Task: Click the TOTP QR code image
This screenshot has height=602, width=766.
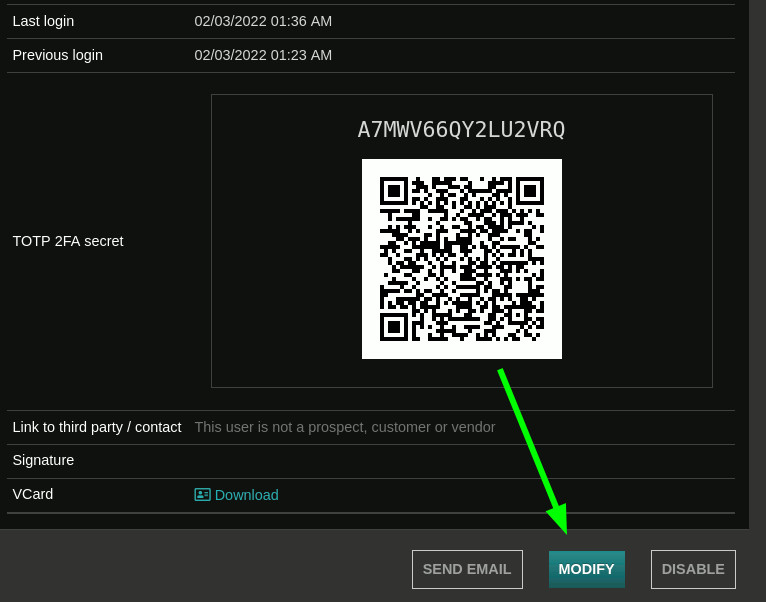Action: (462, 259)
